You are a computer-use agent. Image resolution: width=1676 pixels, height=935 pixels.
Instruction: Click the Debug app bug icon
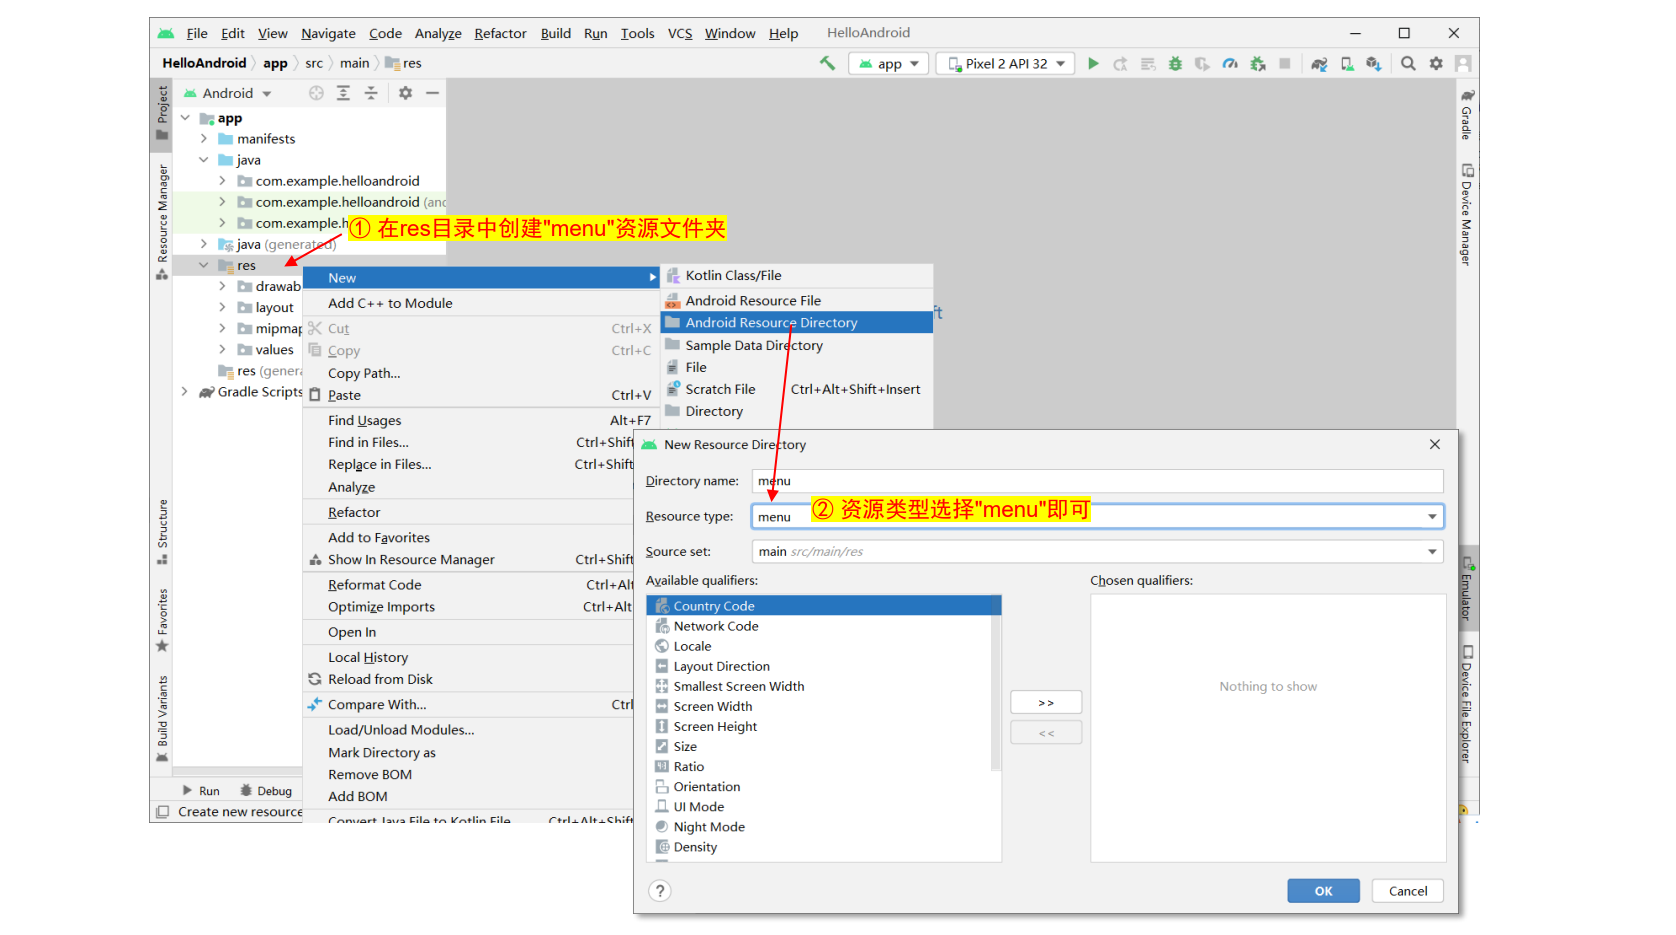coord(1175,63)
